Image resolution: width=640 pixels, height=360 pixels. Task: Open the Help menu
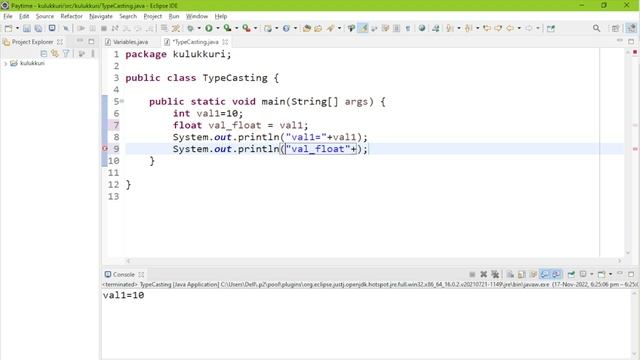point(221,16)
